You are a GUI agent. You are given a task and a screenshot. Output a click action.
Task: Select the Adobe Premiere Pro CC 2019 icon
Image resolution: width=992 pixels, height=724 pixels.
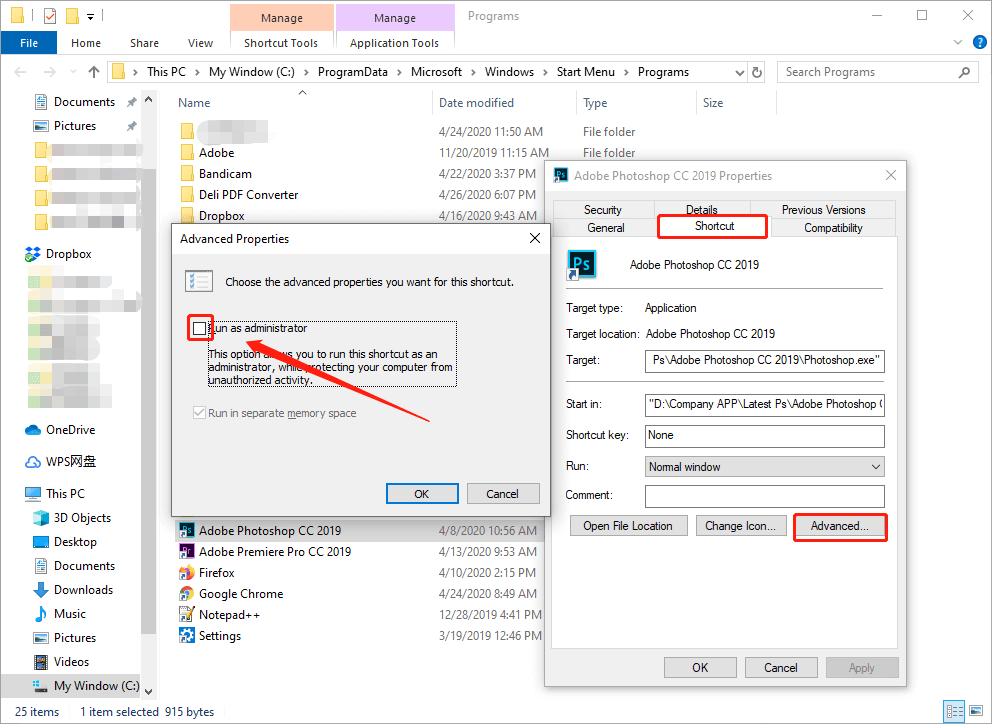pos(187,552)
